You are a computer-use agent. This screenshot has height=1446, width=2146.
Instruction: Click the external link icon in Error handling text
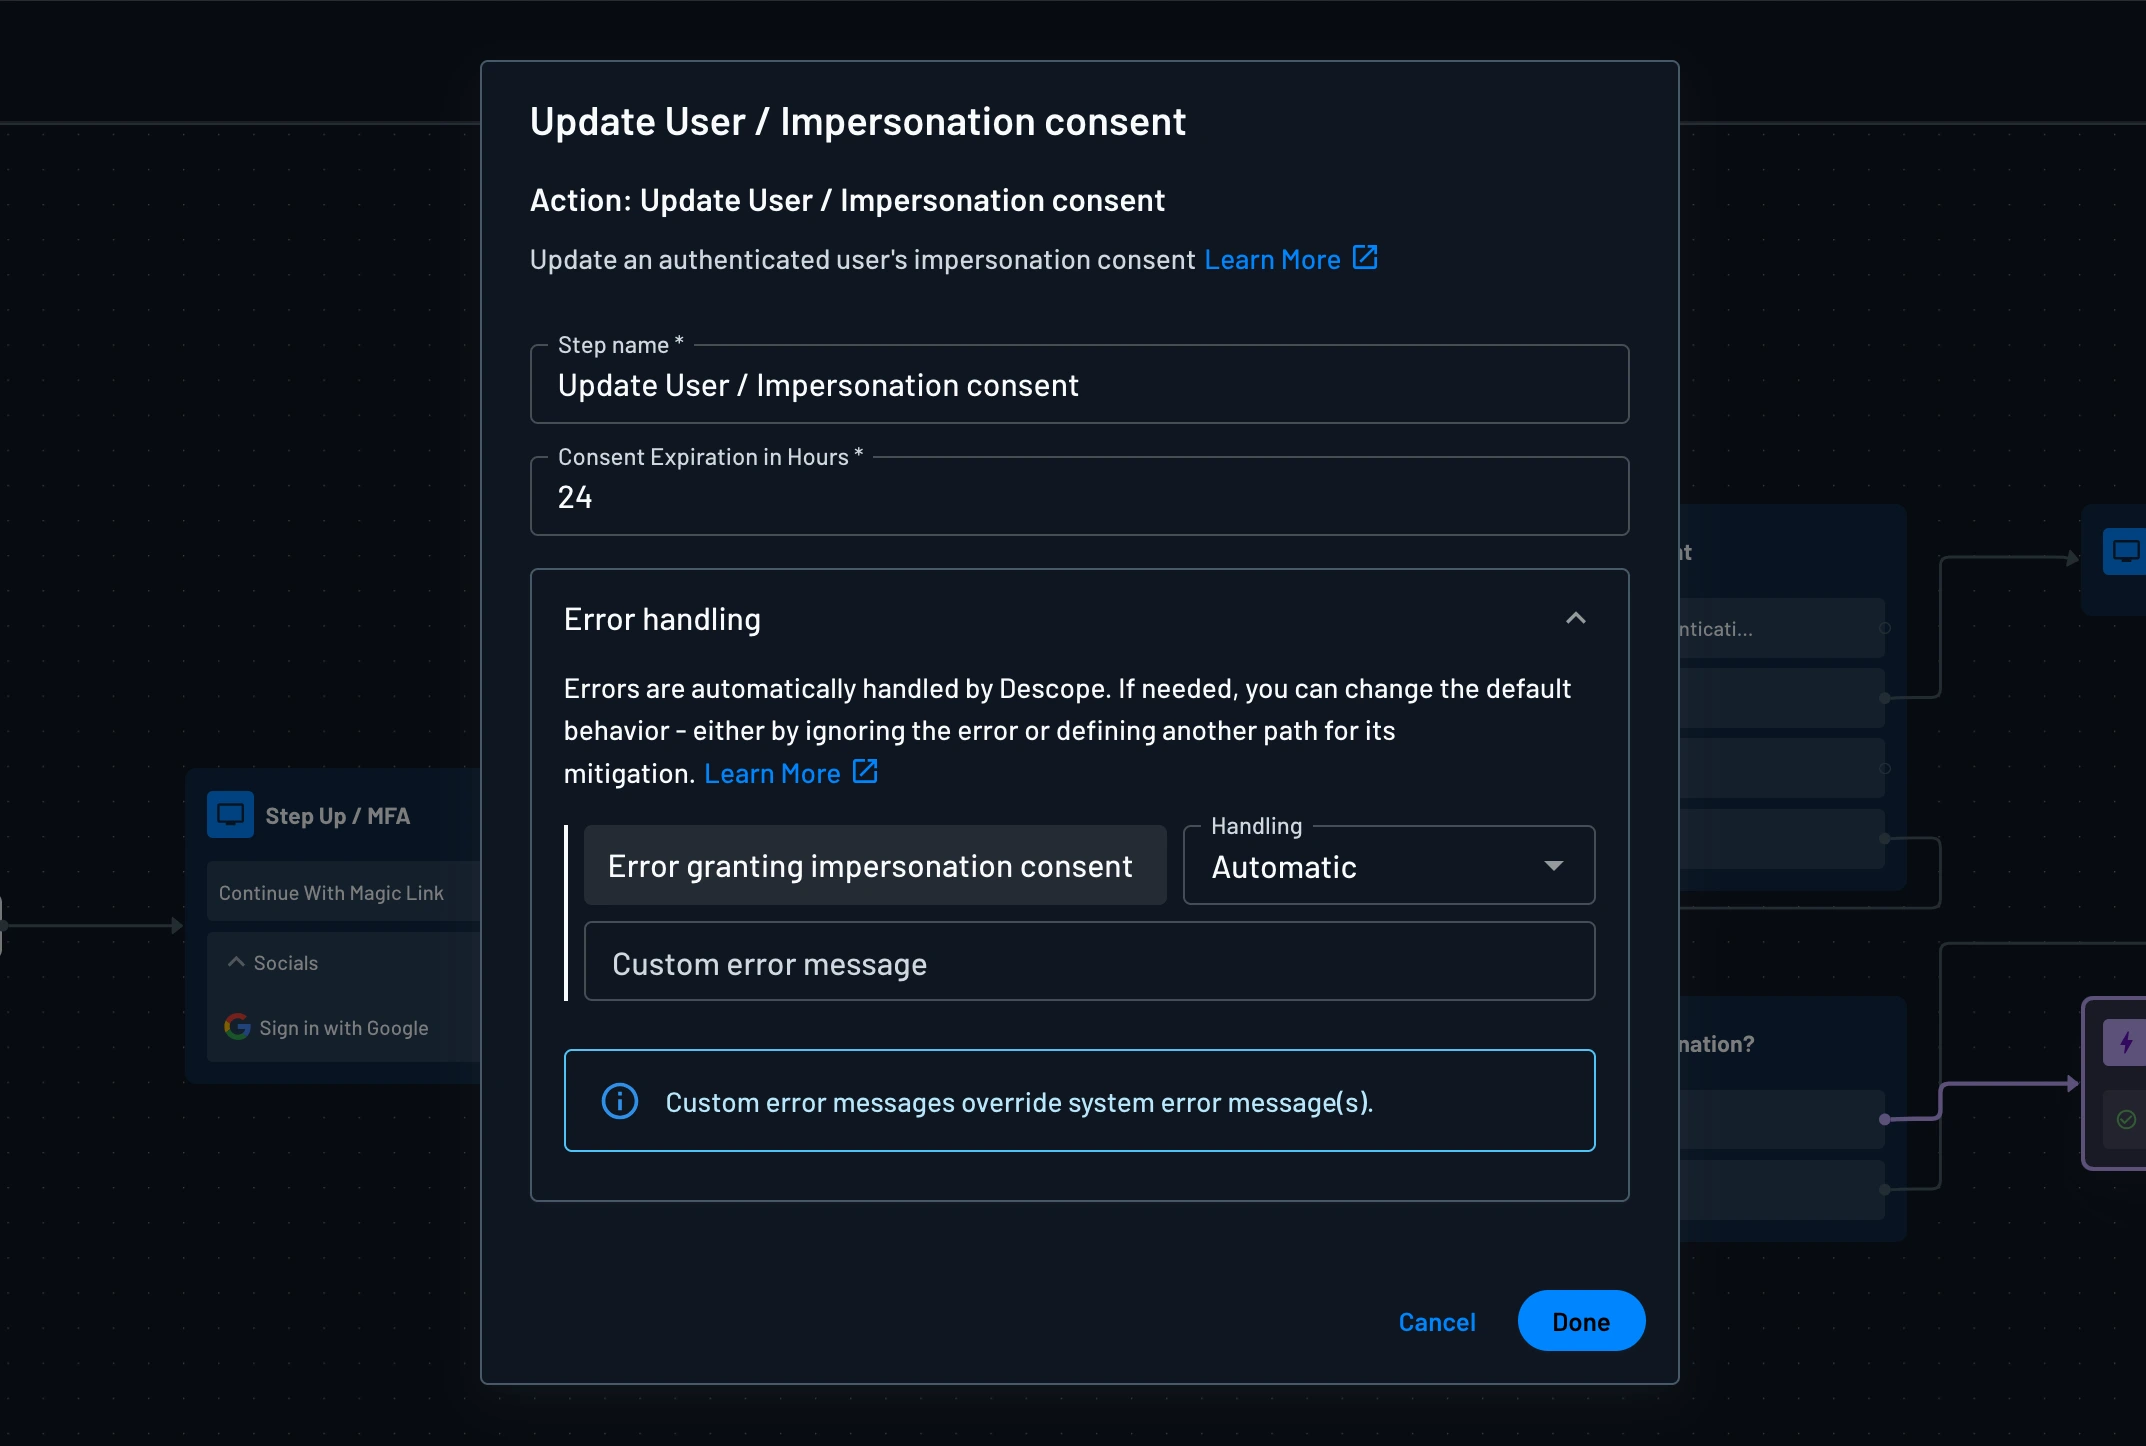(864, 772)
